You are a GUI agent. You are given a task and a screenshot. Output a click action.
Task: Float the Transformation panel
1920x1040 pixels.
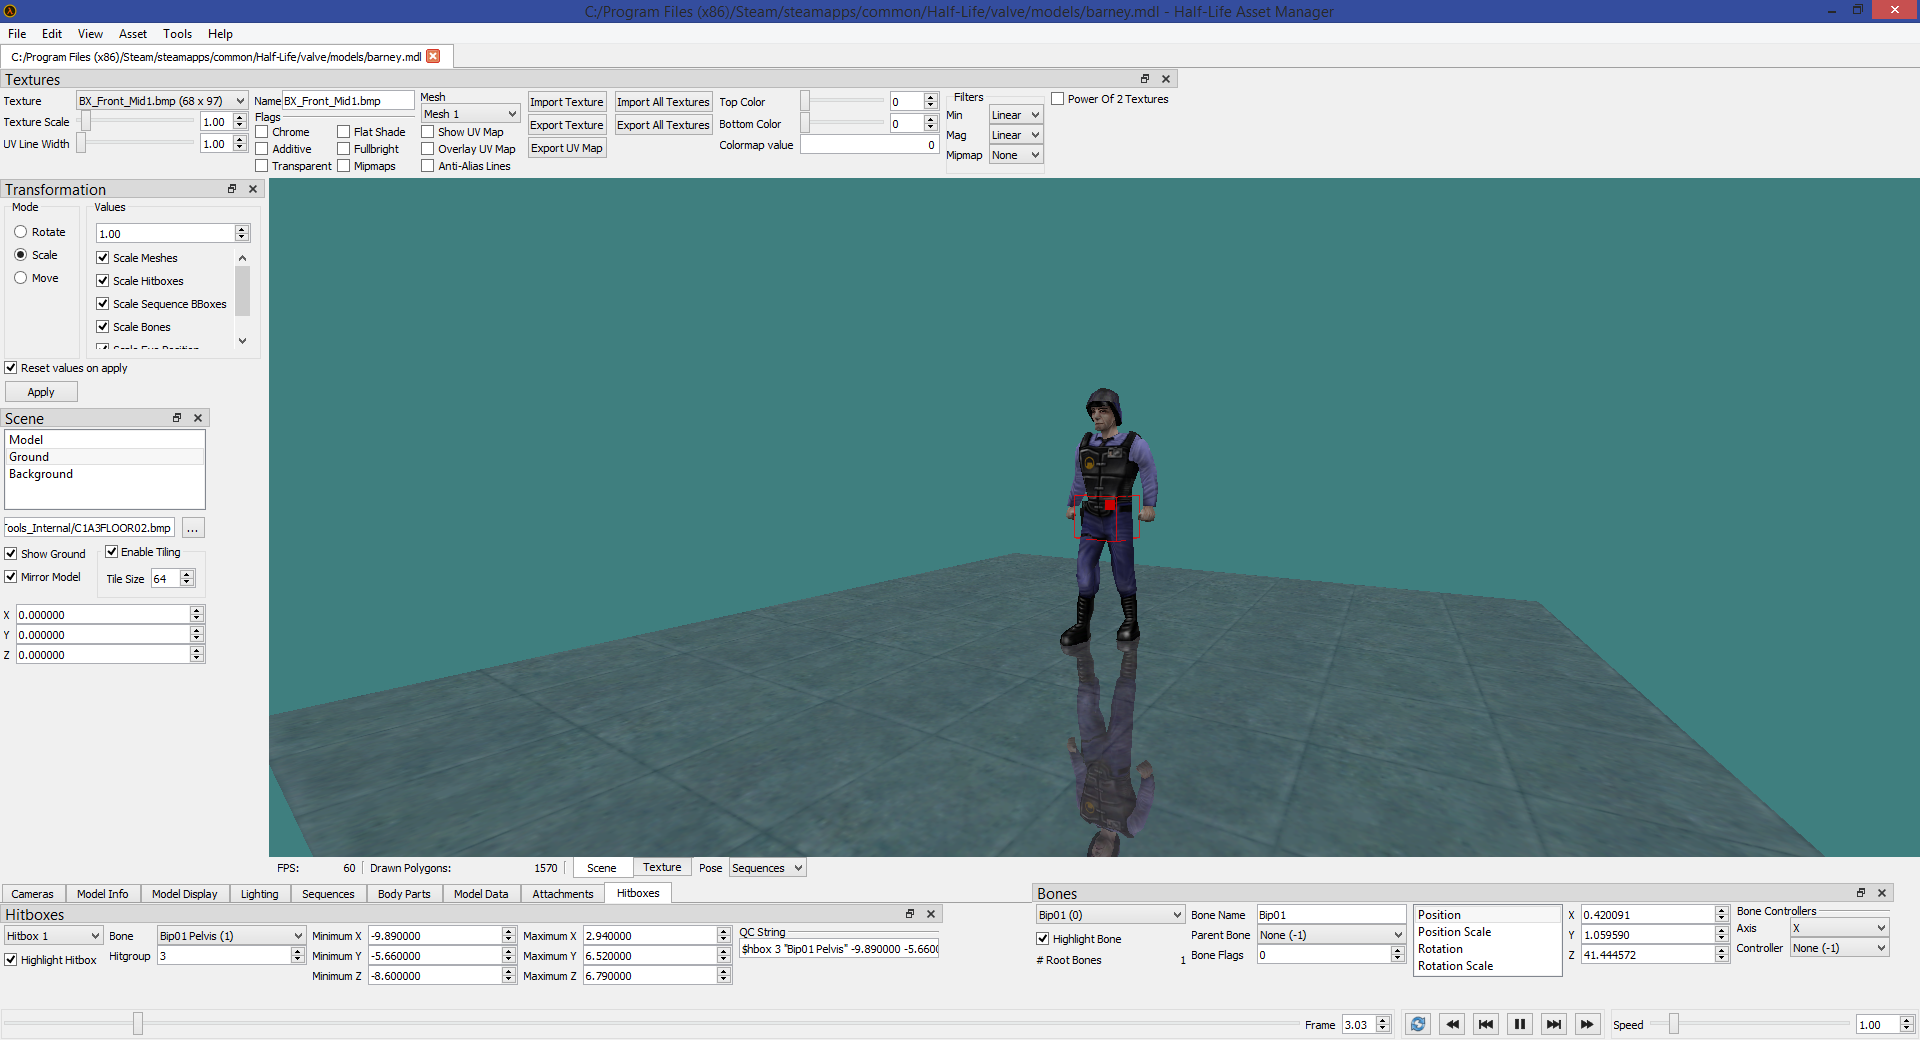(232, 189)
